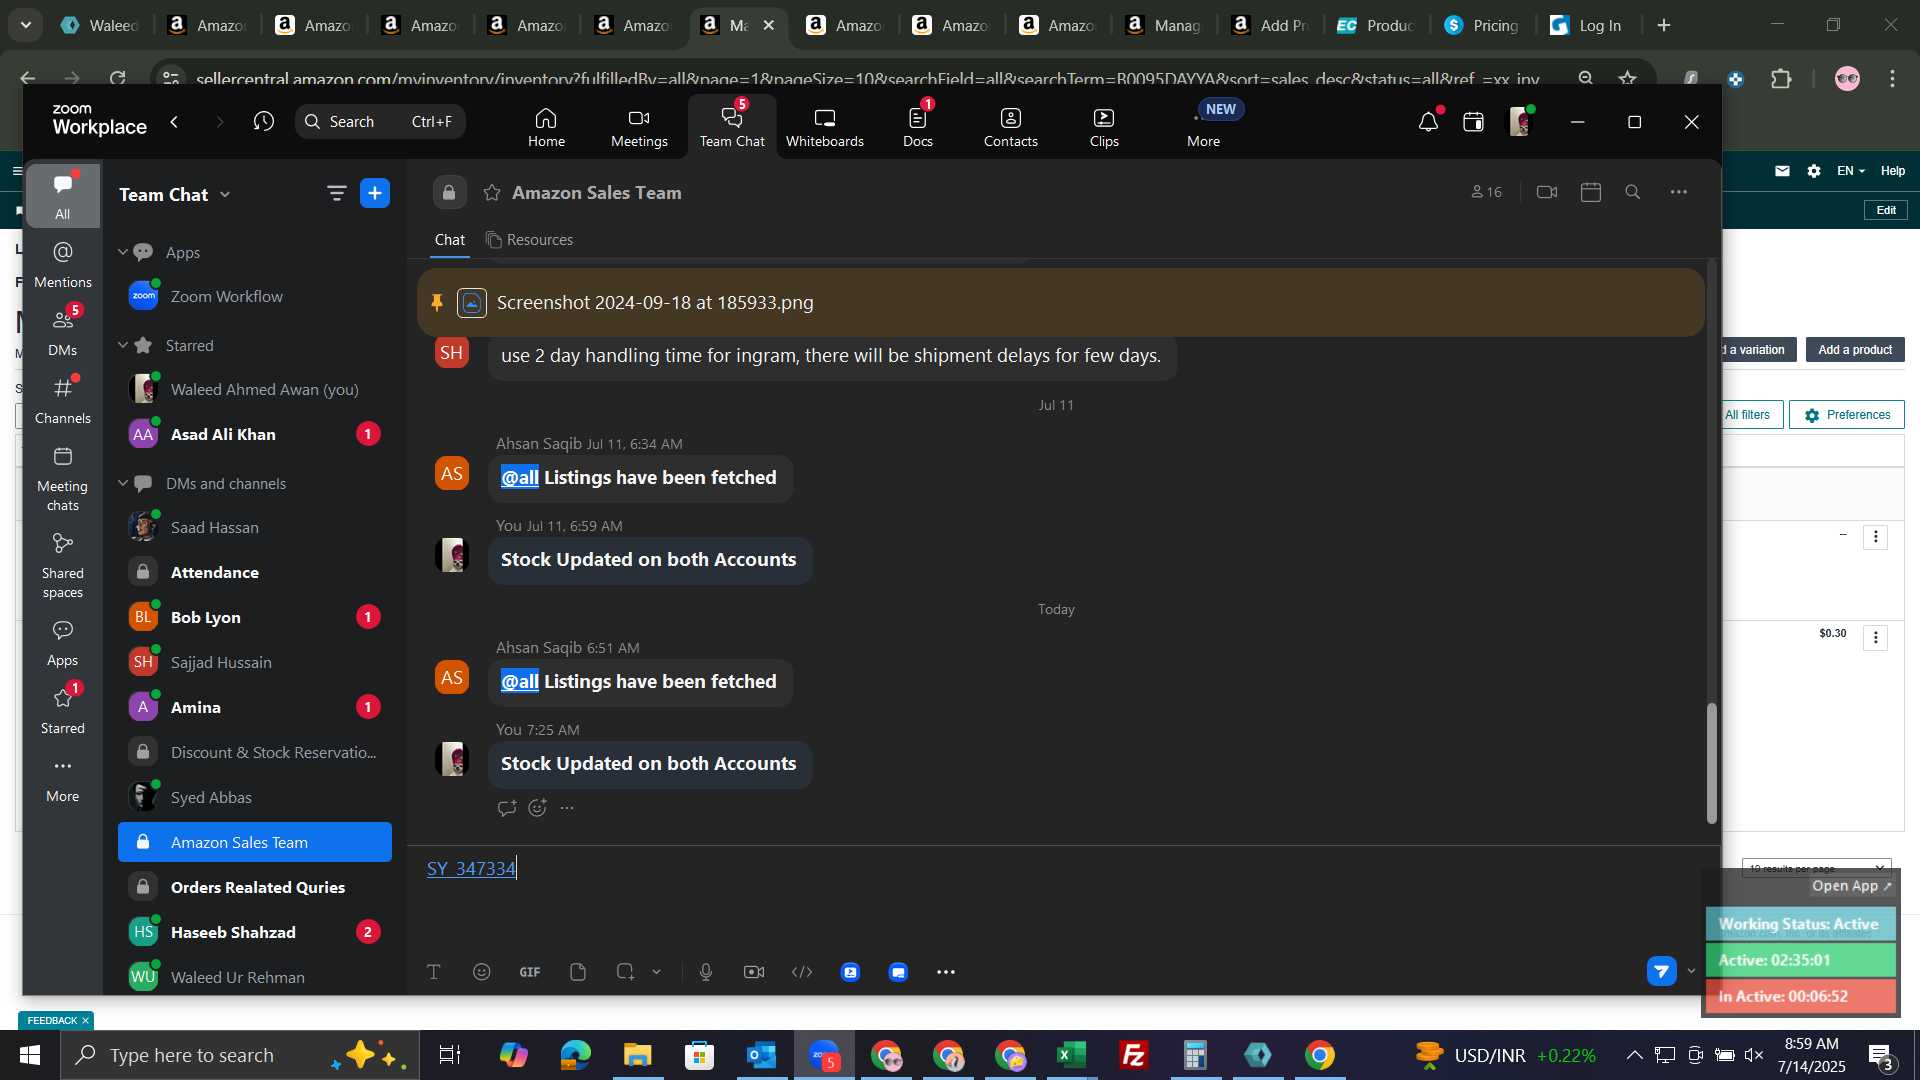This screenshot has width=1920, height=1080.
Task: Search within the Amazon Sales Team chat
Action: (x=1633, y=192)
